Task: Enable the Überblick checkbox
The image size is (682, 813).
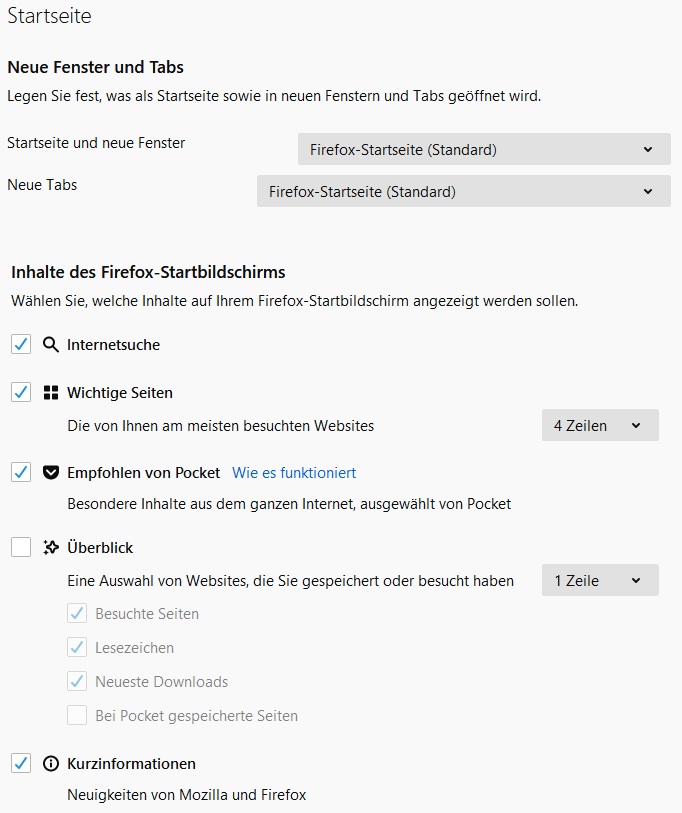Action: (x=21, y=547)
